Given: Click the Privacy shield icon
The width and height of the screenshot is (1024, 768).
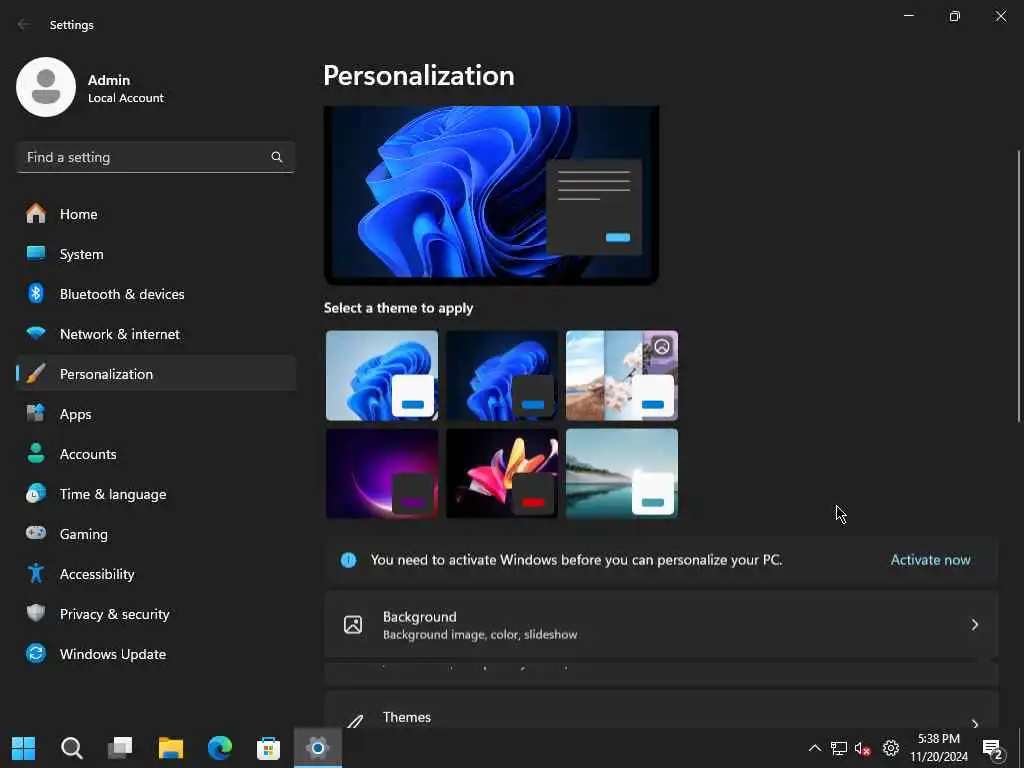Looking at the screenshot, I should (36, 613).
